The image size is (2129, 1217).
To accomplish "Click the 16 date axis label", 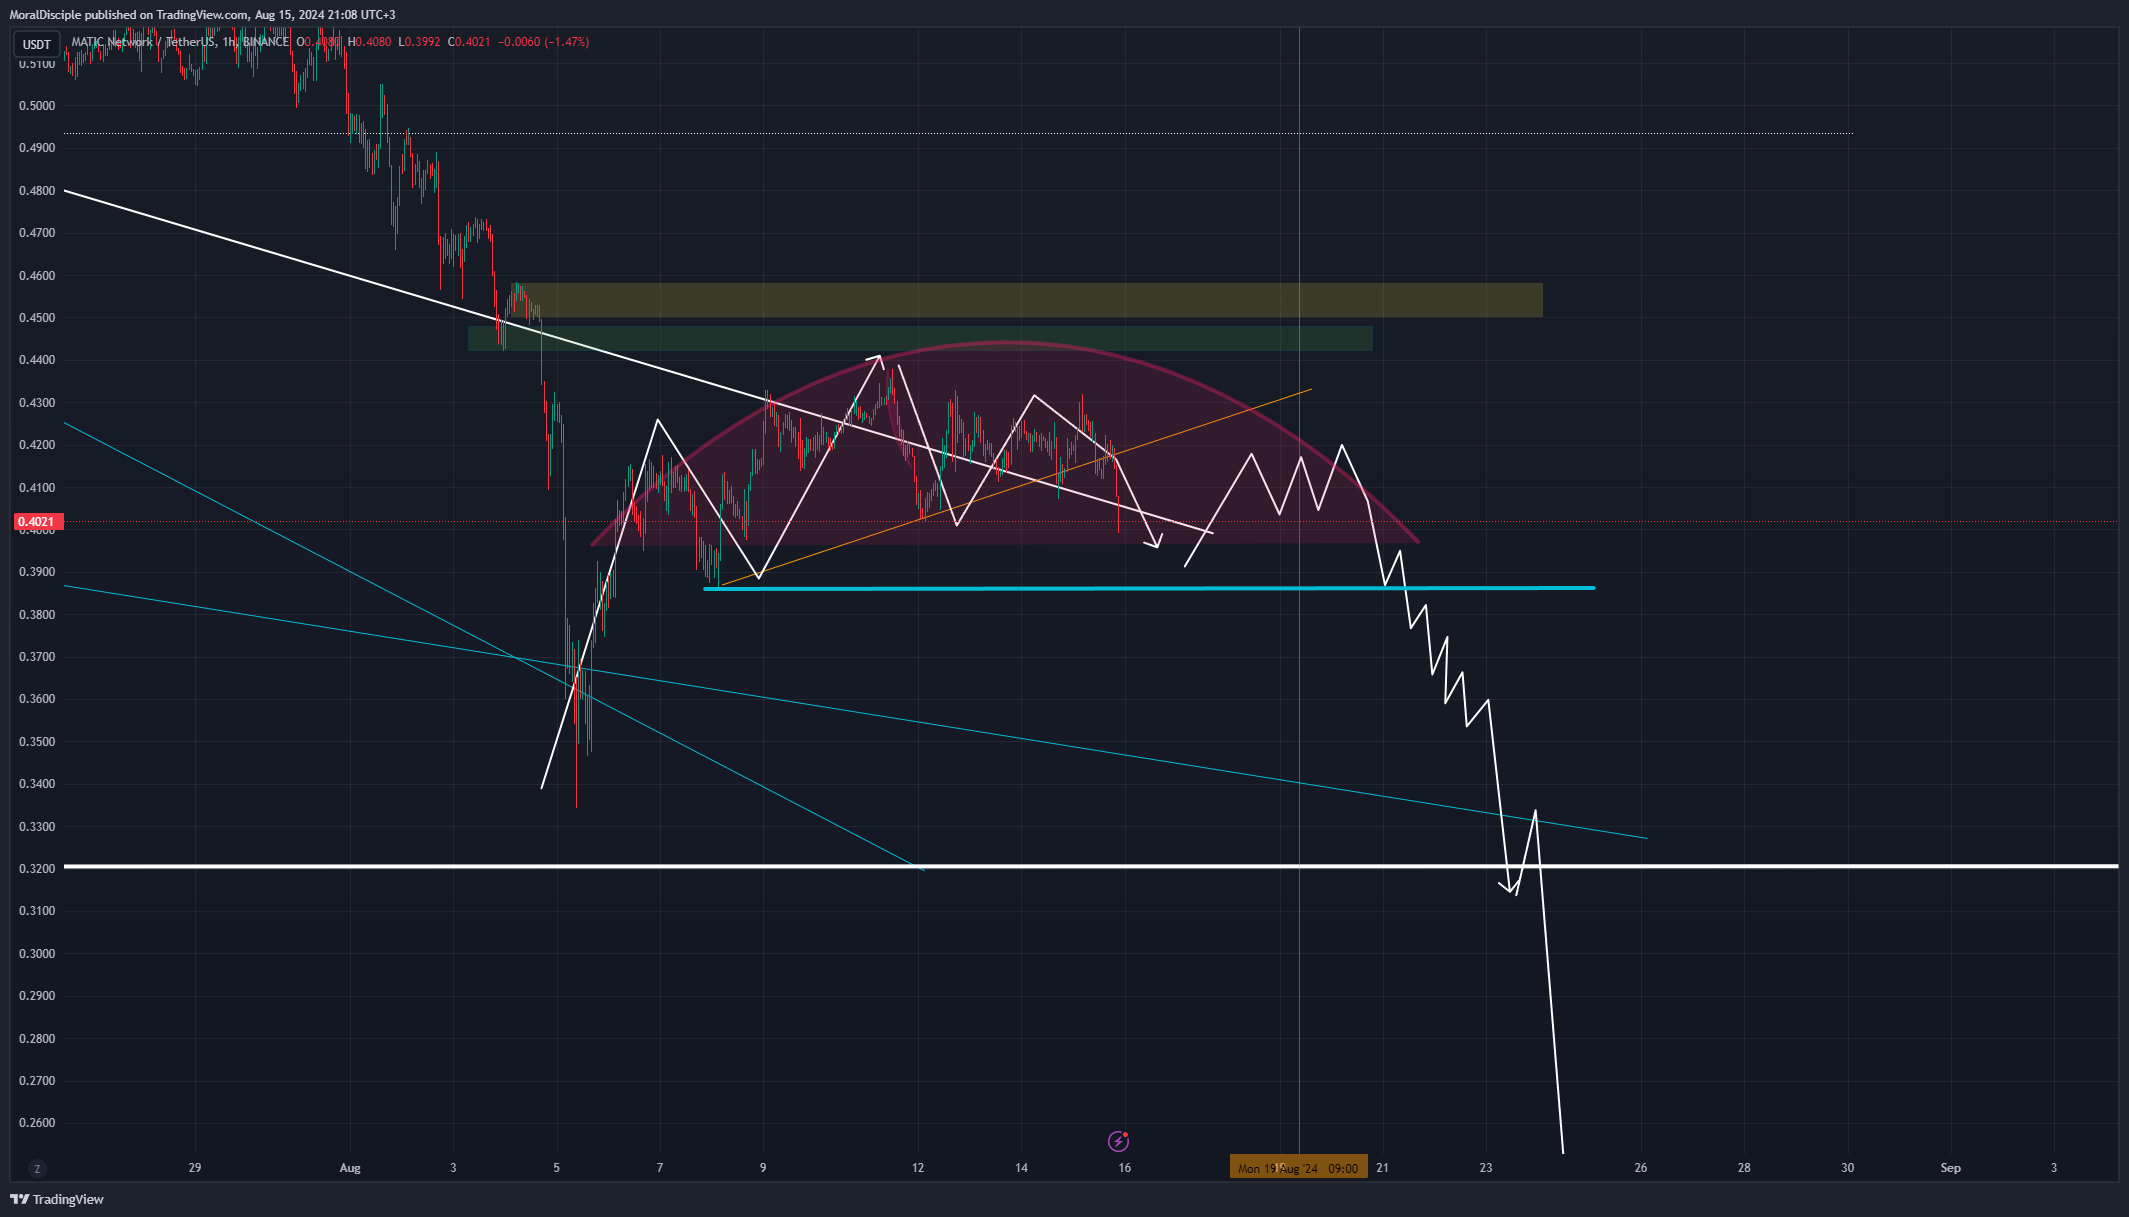I will (1125, 1168).
